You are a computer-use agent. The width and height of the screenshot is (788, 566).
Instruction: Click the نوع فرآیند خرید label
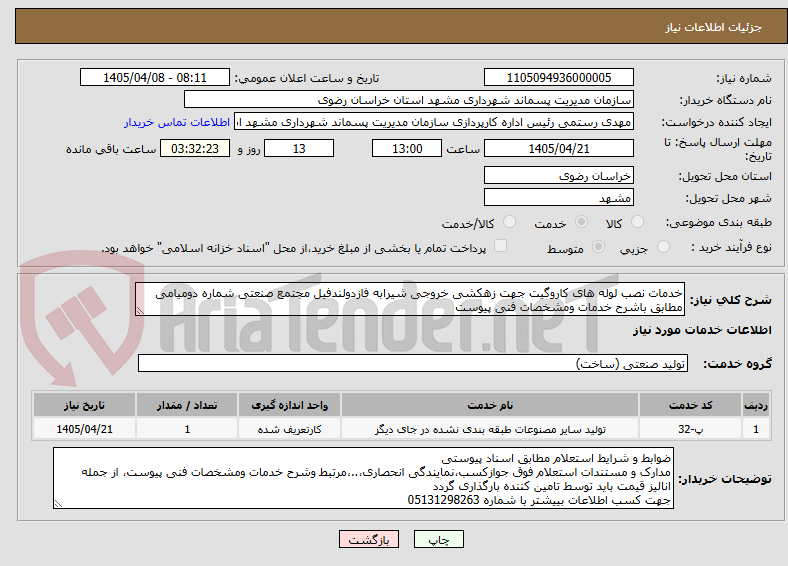point(731,247)
